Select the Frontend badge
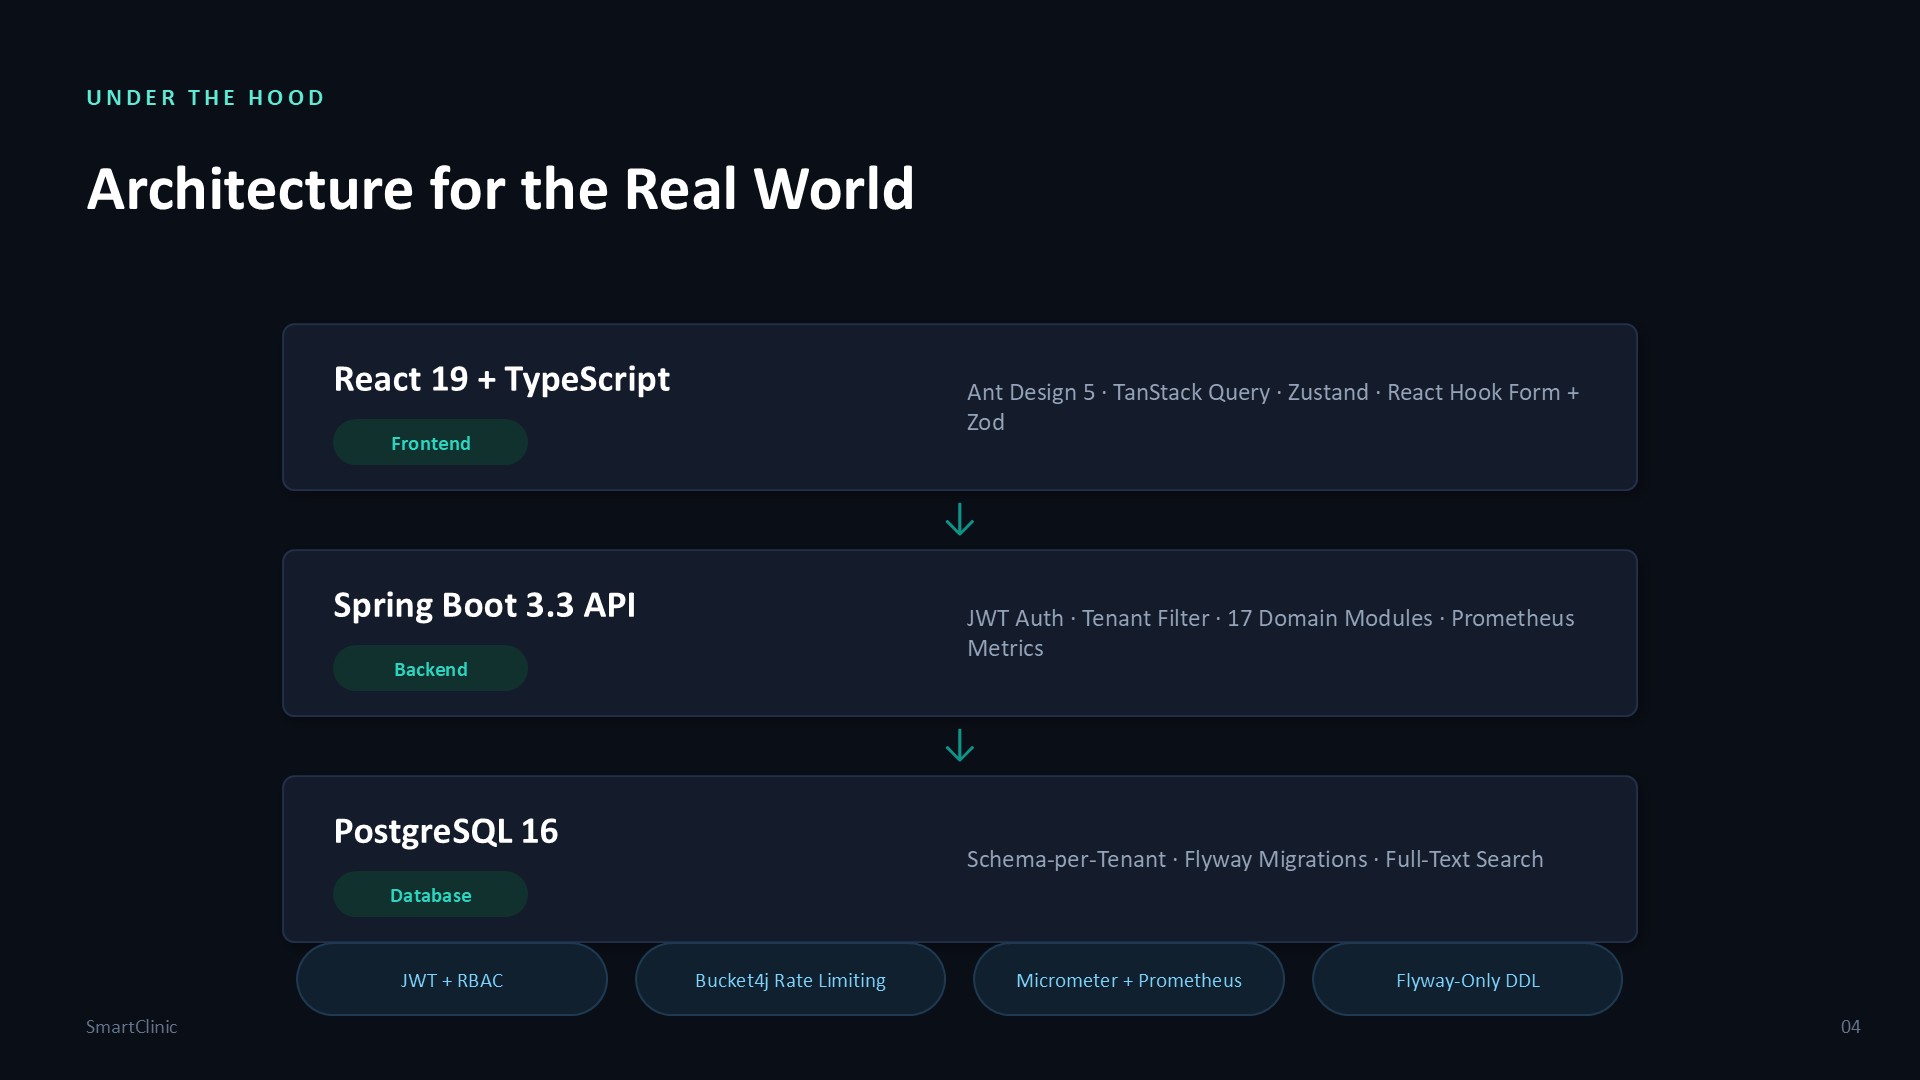1920x1080 pixels. click(x=430, y=442)
